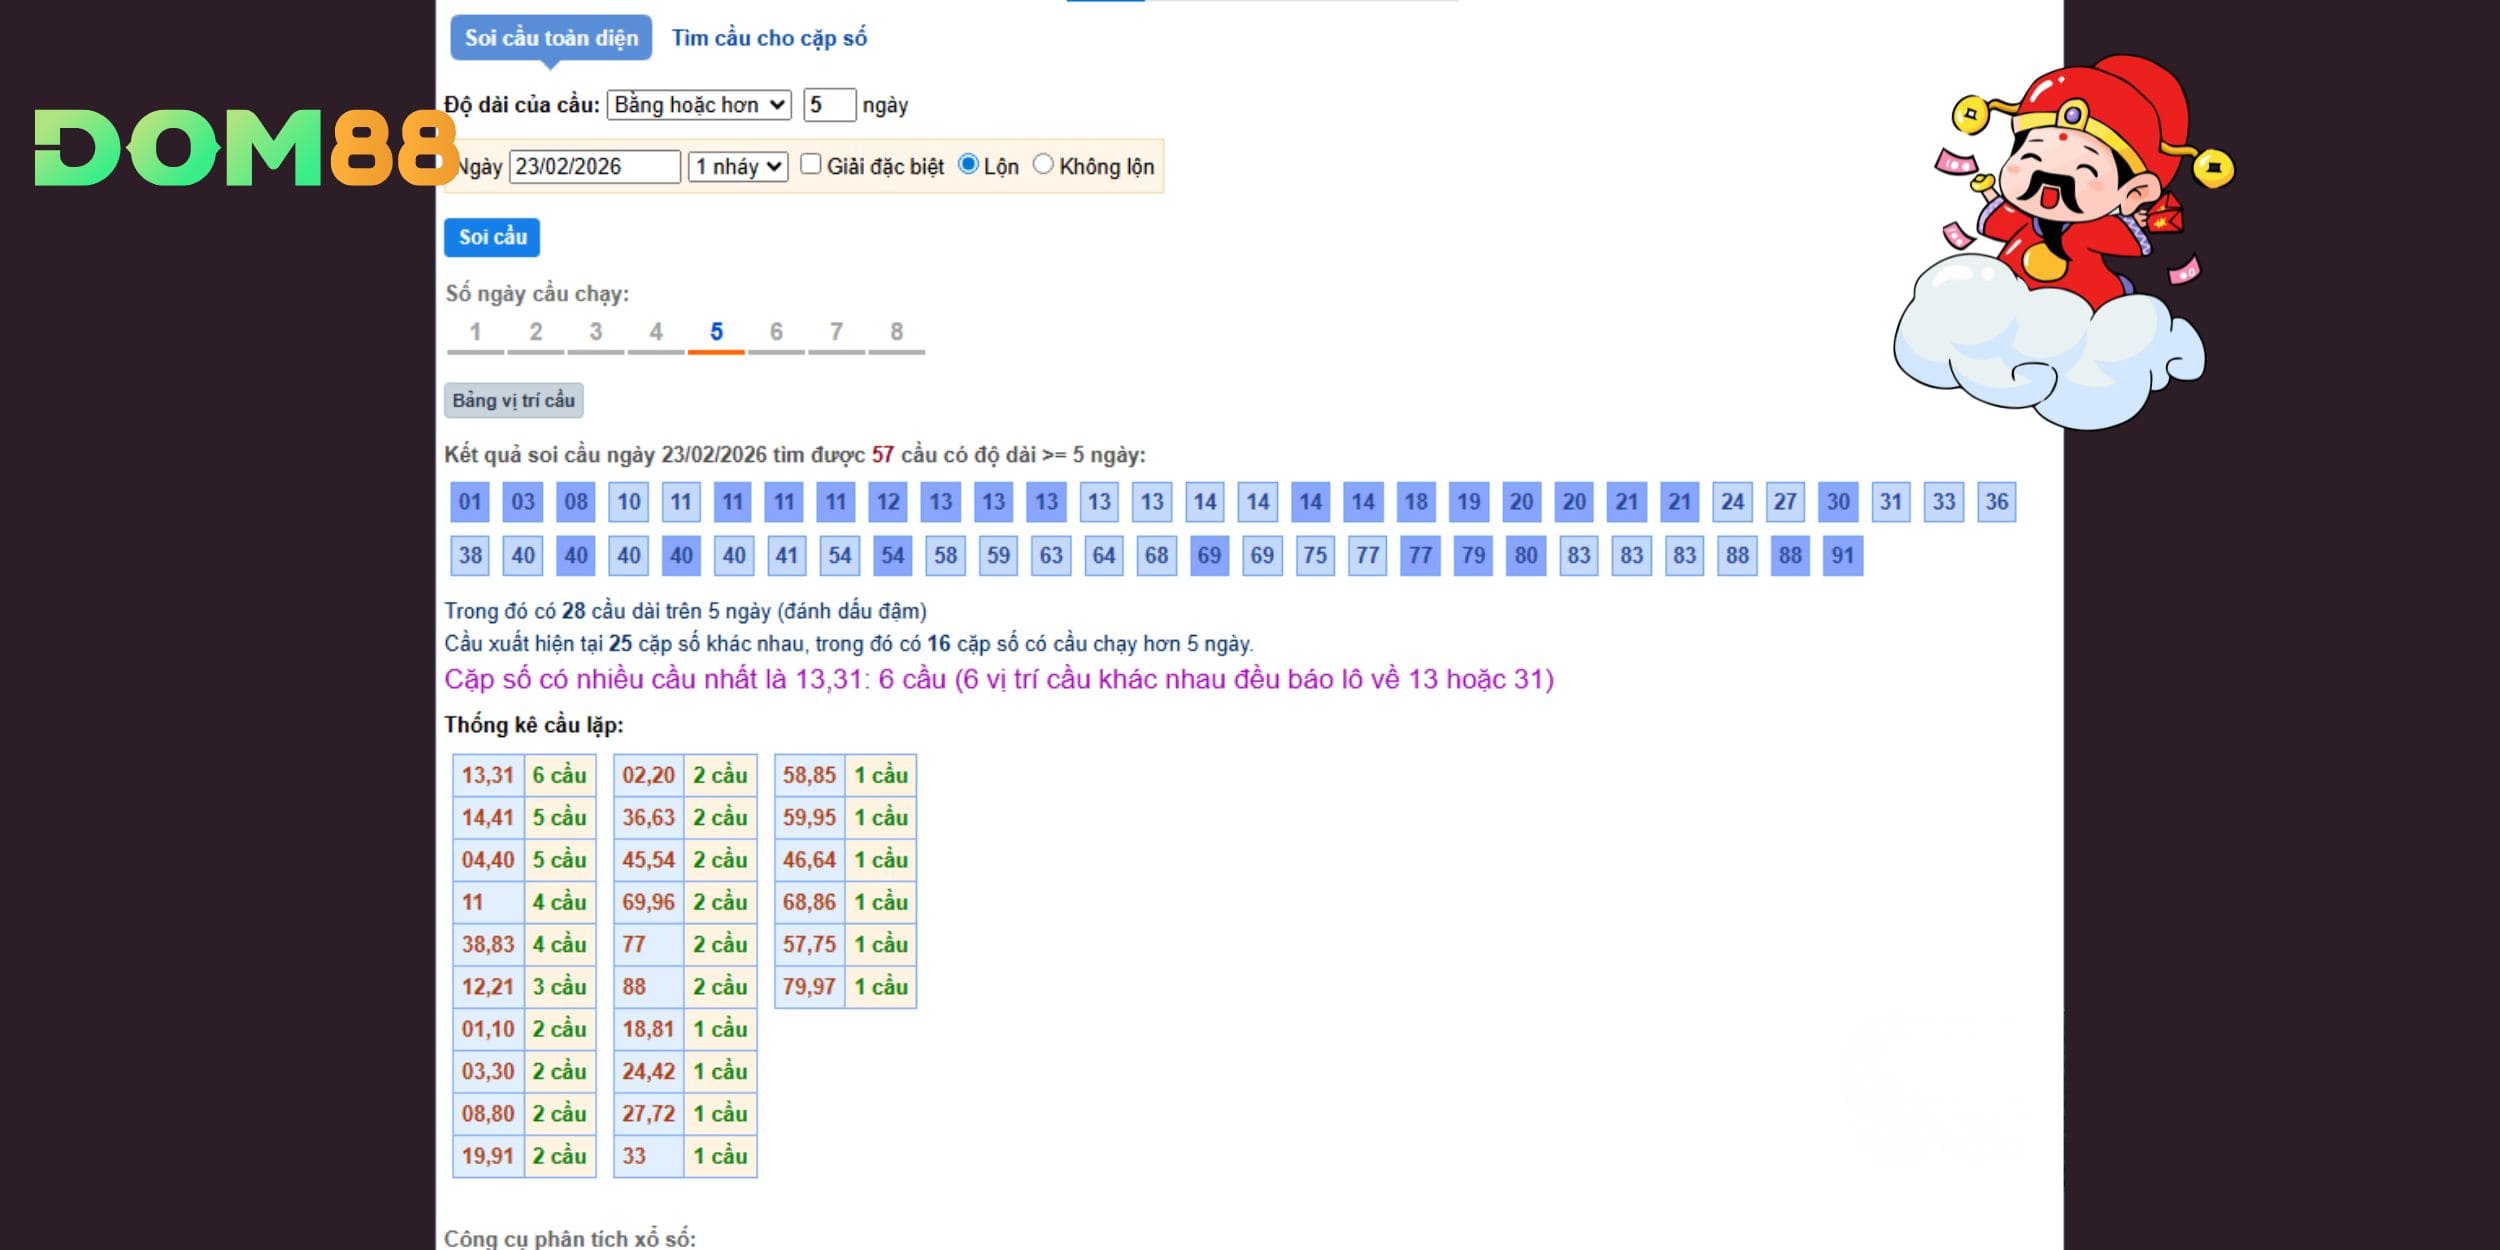The height and width of the screenshot is (1250, 2500).
Task: Click the Bảng vị trí cầu button
Action: coord(514,401)
